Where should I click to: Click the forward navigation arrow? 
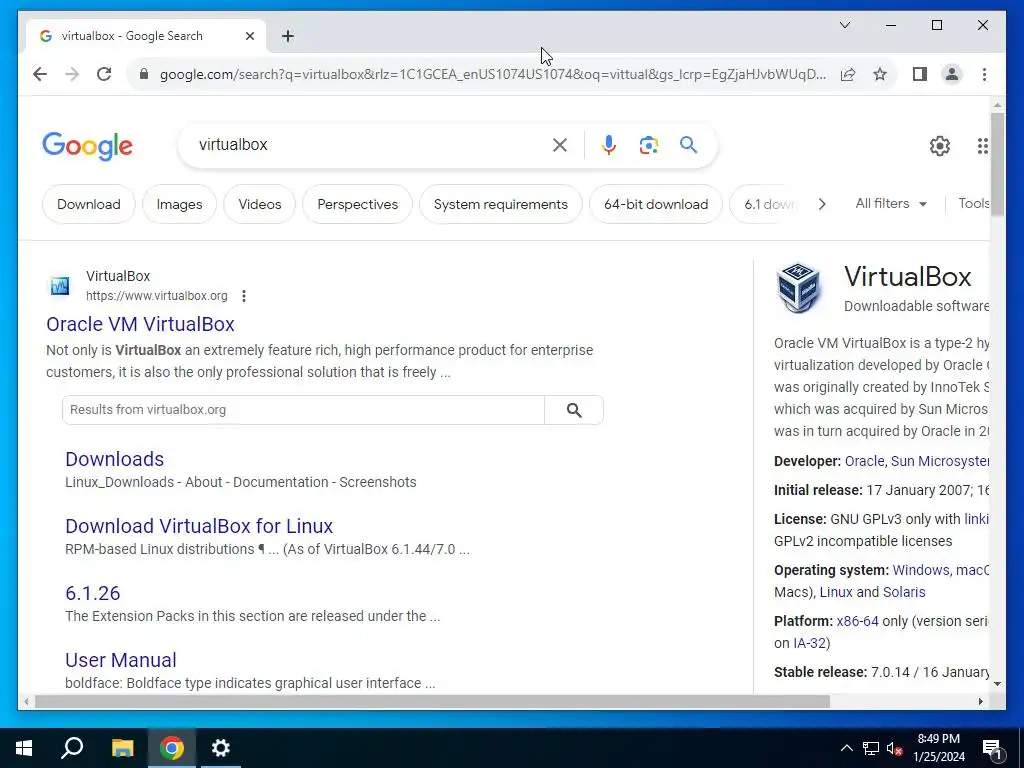tap(72, 74)
